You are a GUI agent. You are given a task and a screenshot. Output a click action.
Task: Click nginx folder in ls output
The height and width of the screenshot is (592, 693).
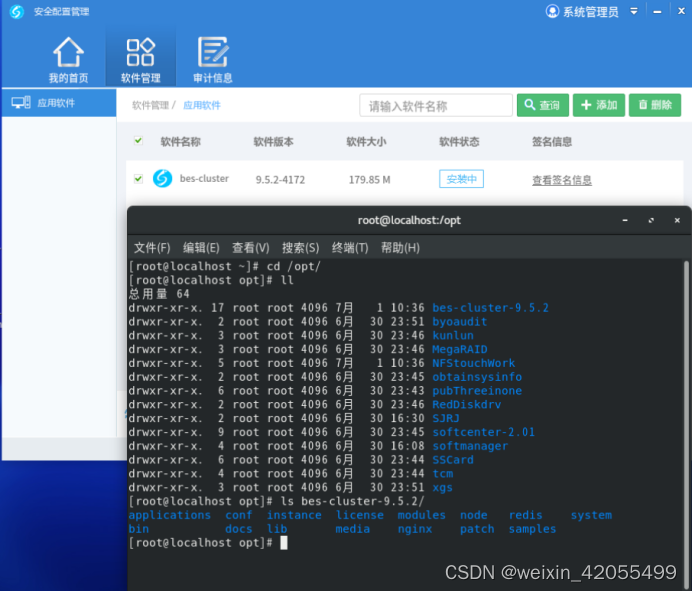coord(415,529)
